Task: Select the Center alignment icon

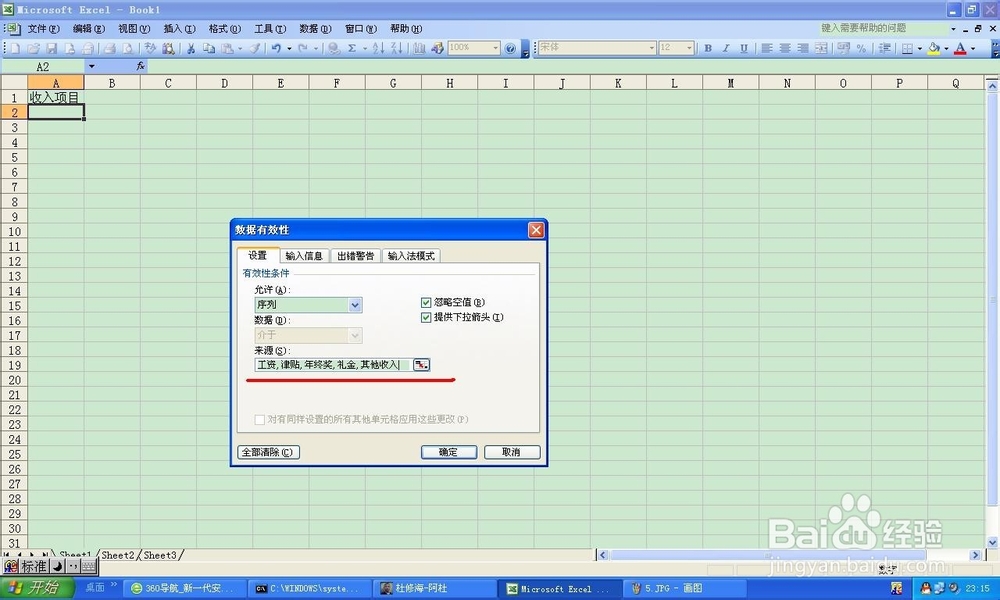Action: (x=784, y=47)
